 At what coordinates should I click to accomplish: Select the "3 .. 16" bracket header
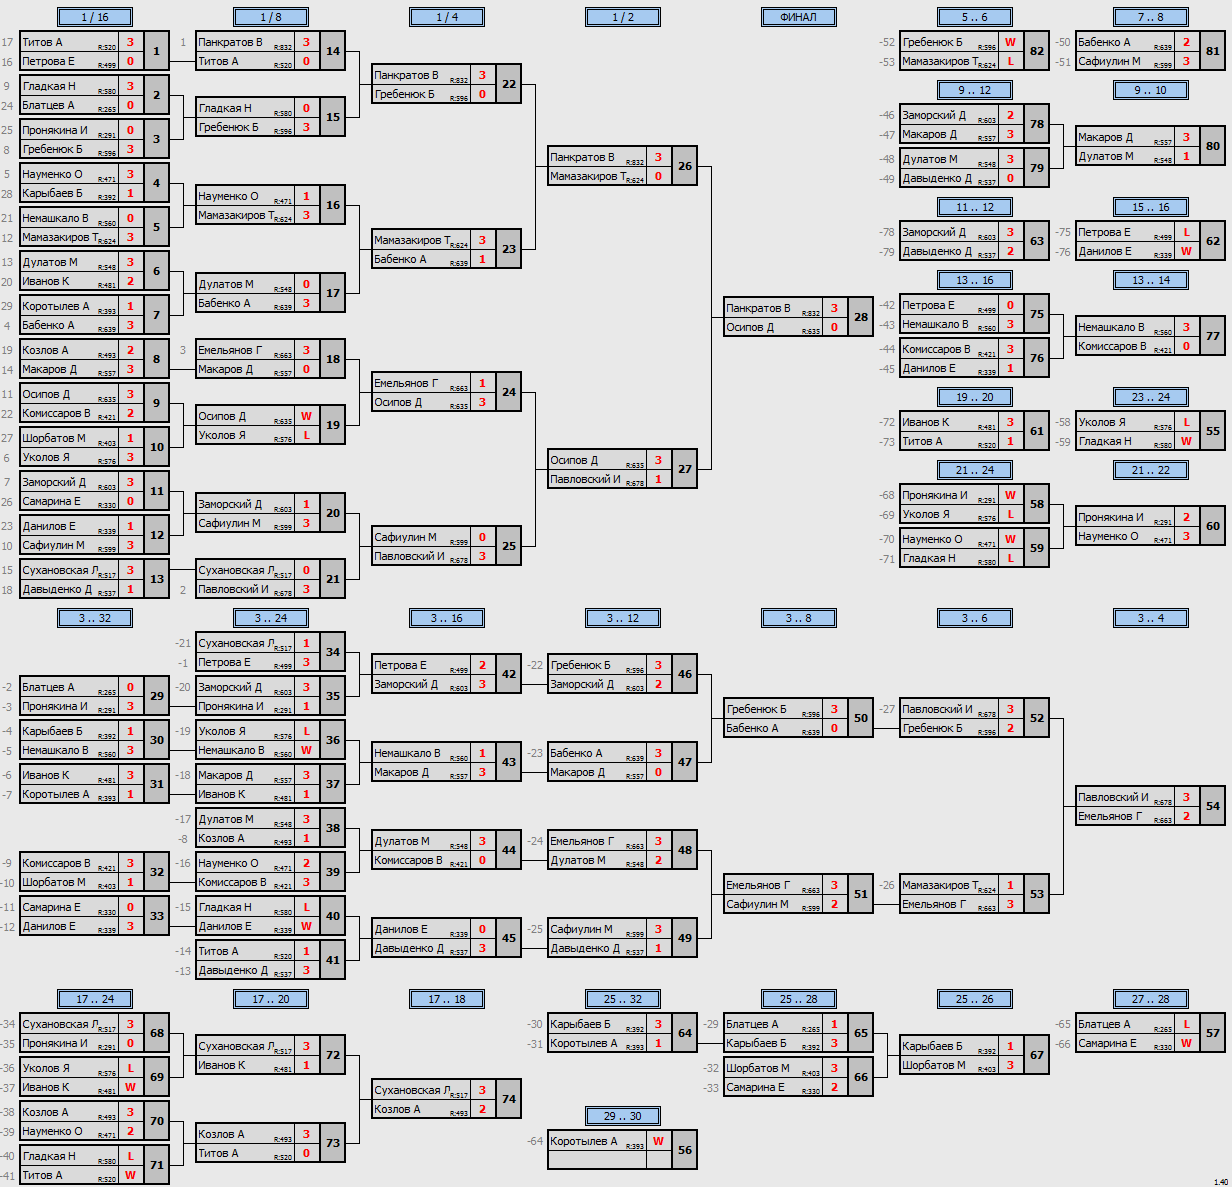pos(447,618)
